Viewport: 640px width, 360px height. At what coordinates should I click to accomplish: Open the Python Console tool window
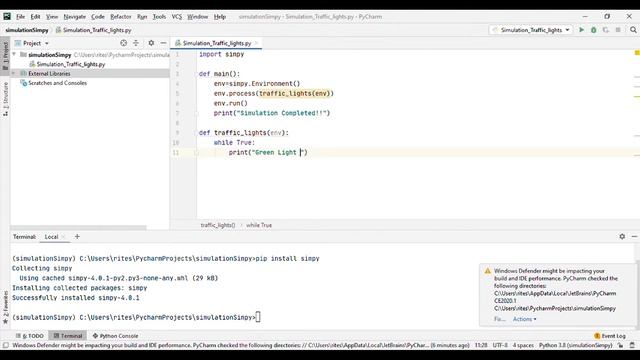point(115,336)
